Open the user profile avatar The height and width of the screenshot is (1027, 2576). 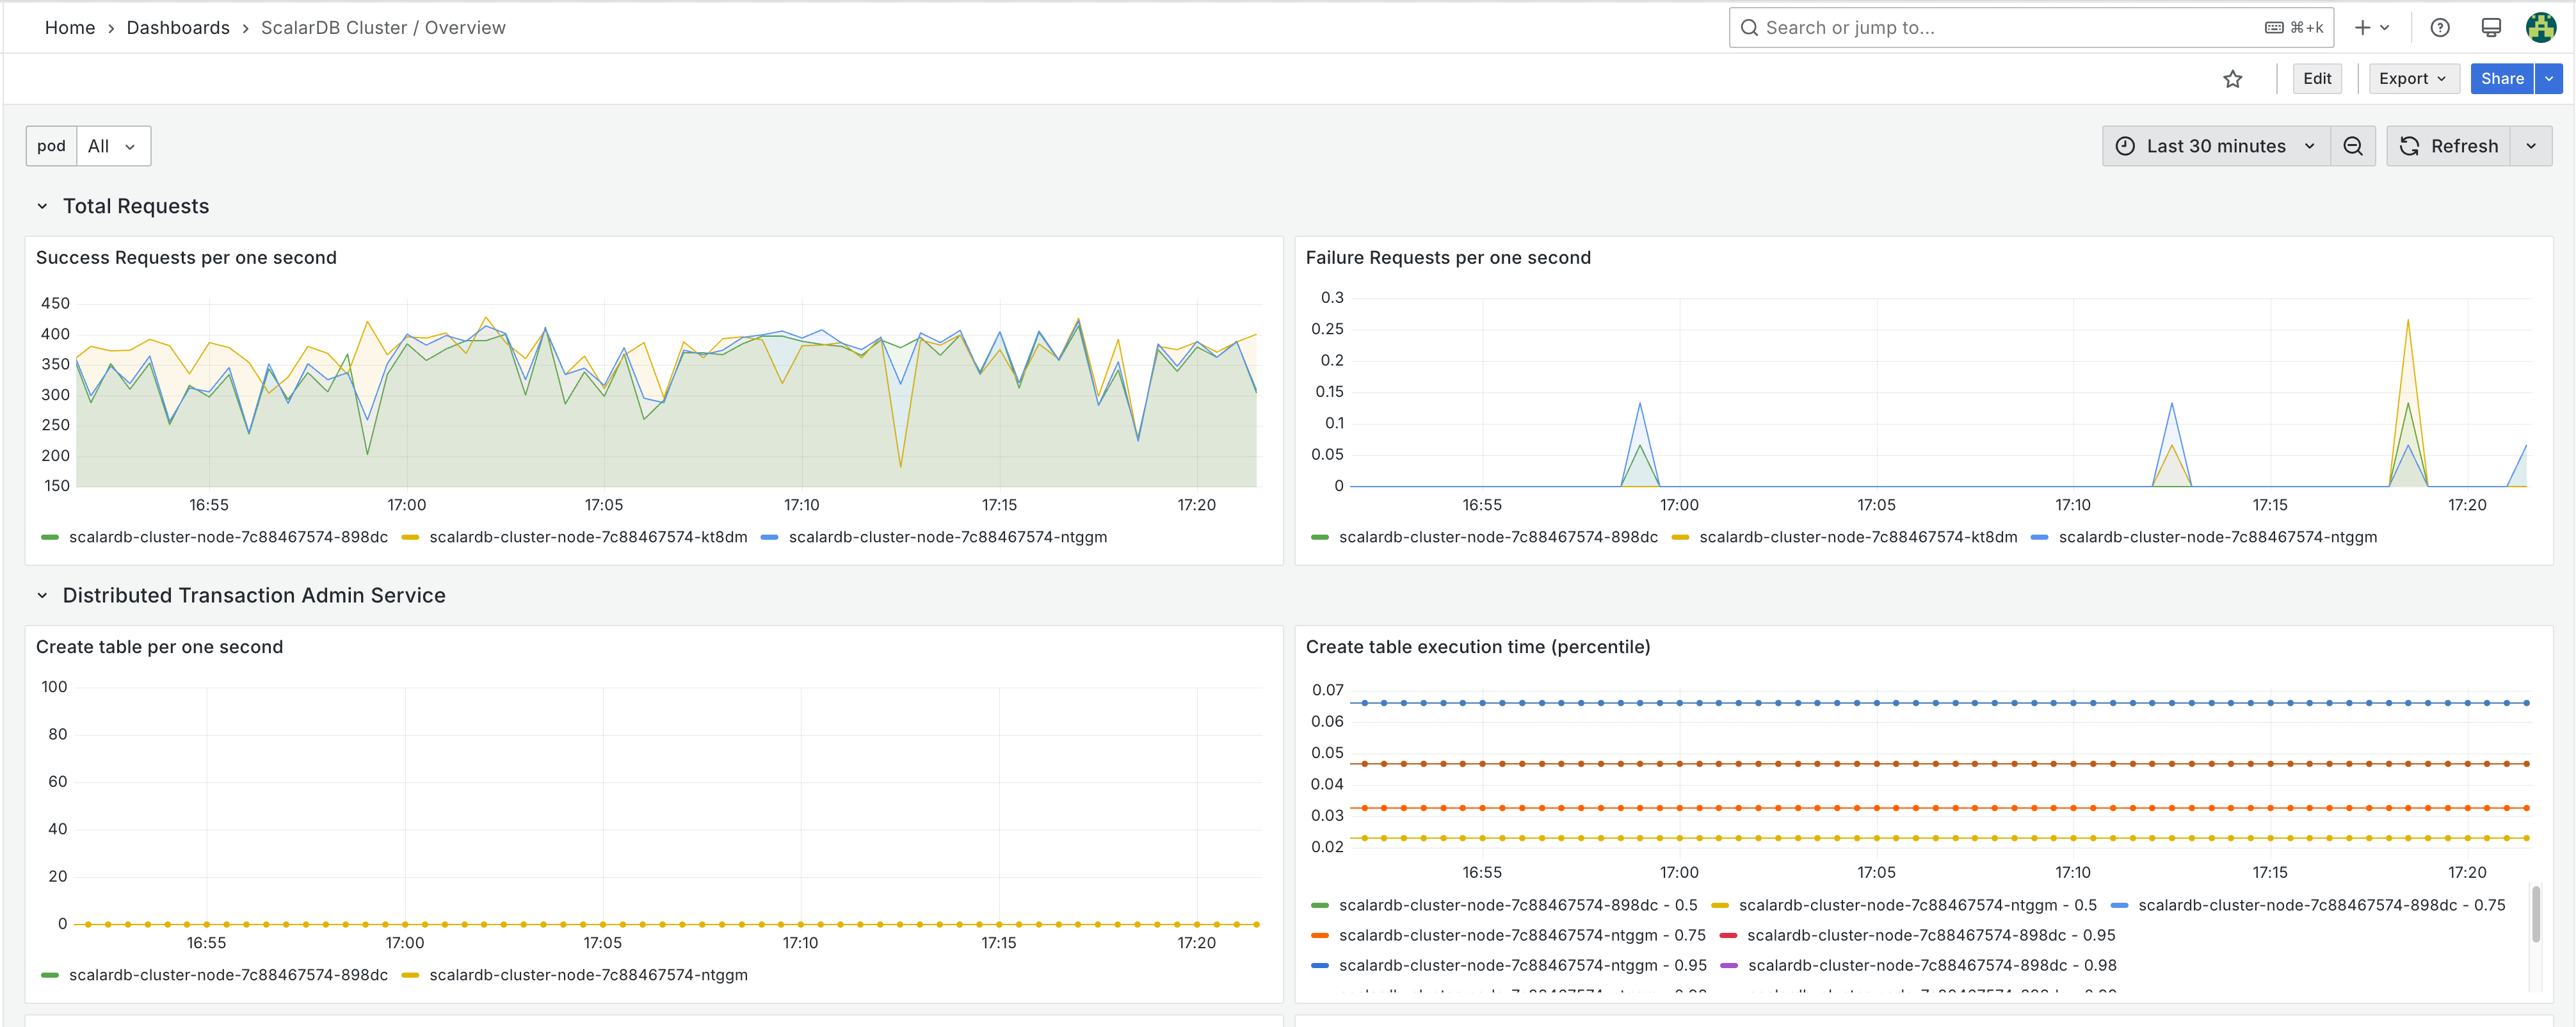click(2541, 28)
